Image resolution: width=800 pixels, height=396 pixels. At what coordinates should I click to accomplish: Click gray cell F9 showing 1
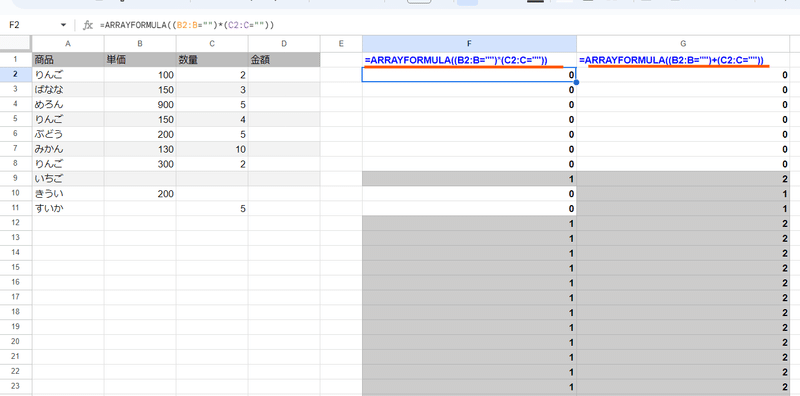tap(469, 179)
